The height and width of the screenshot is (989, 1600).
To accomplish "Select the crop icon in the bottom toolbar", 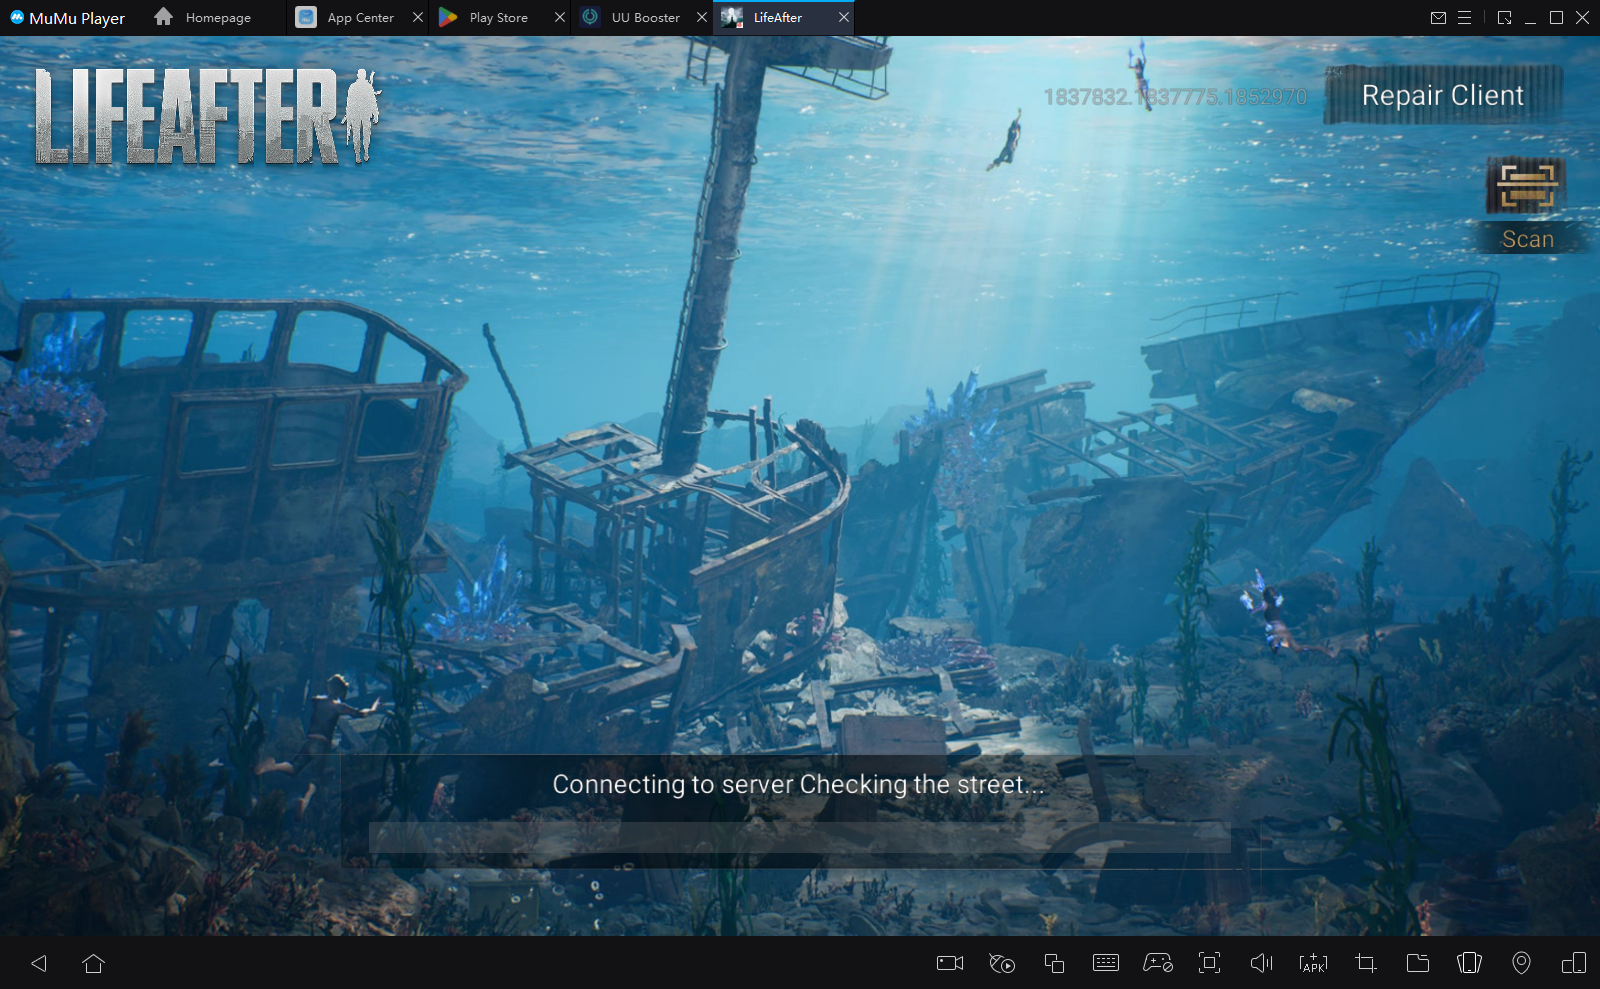I will pyautogui.click(x=1365, y=963).
